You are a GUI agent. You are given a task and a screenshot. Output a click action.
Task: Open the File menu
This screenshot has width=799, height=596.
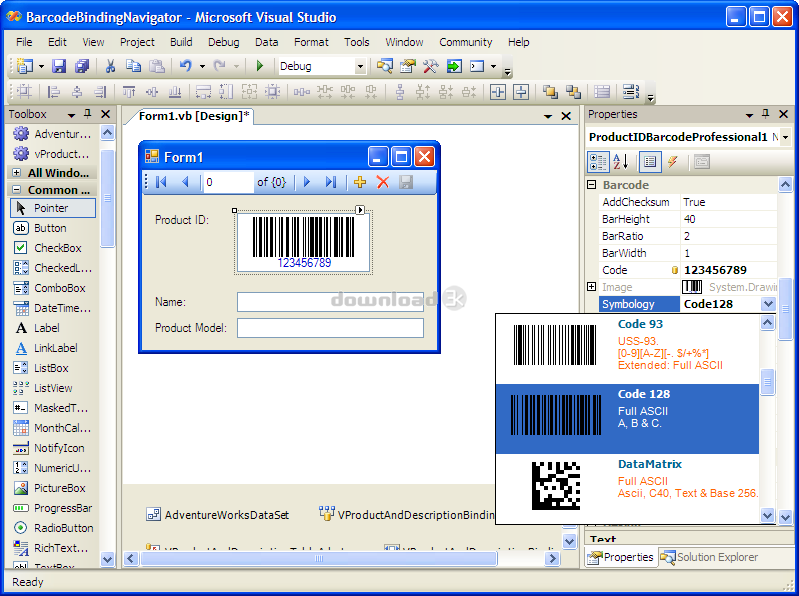coord(24,42)
